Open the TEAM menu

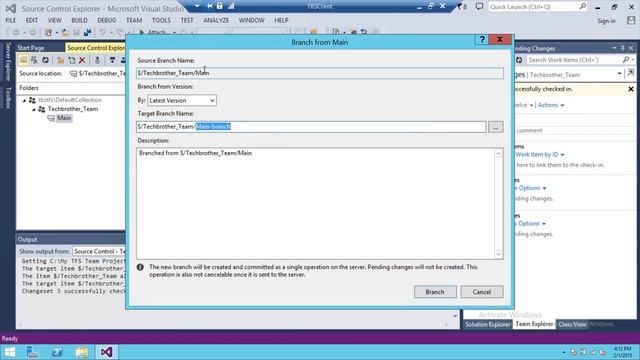(x=134, y=20)
